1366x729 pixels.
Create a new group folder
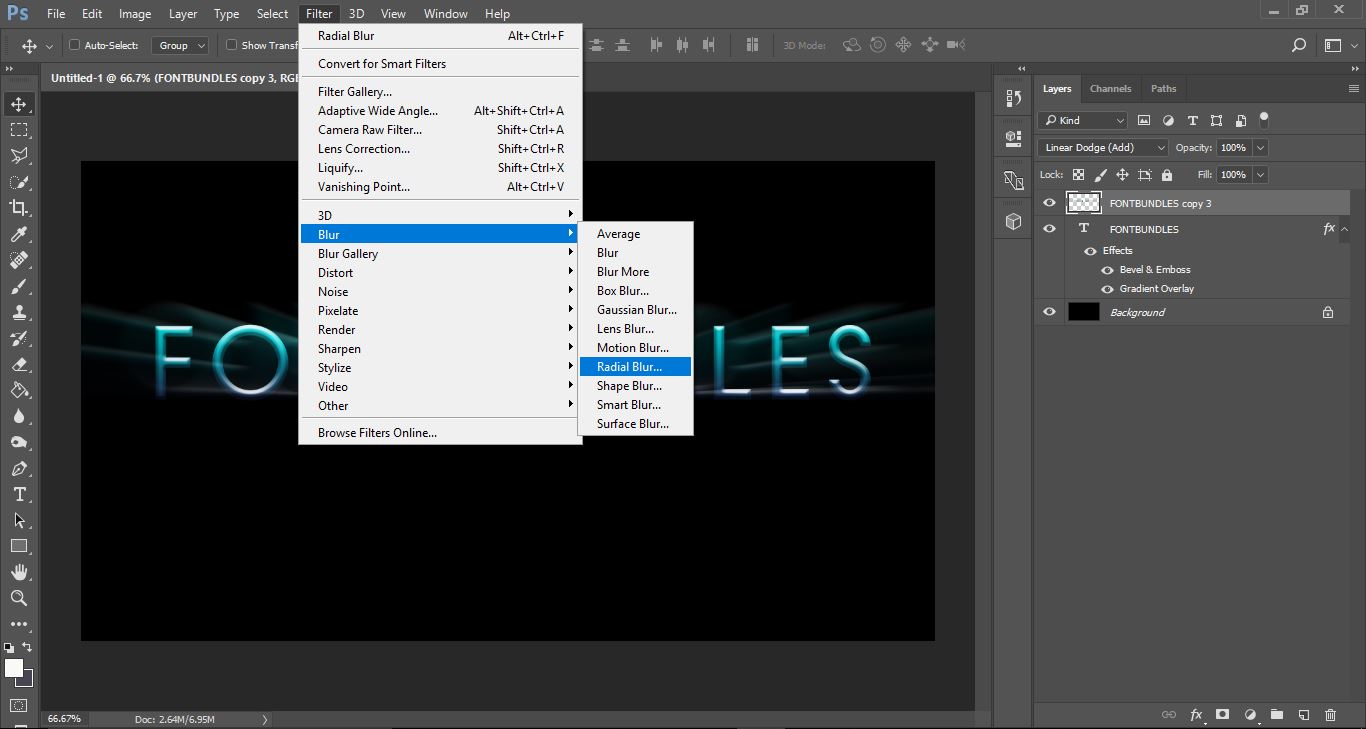click(1277, 715)
